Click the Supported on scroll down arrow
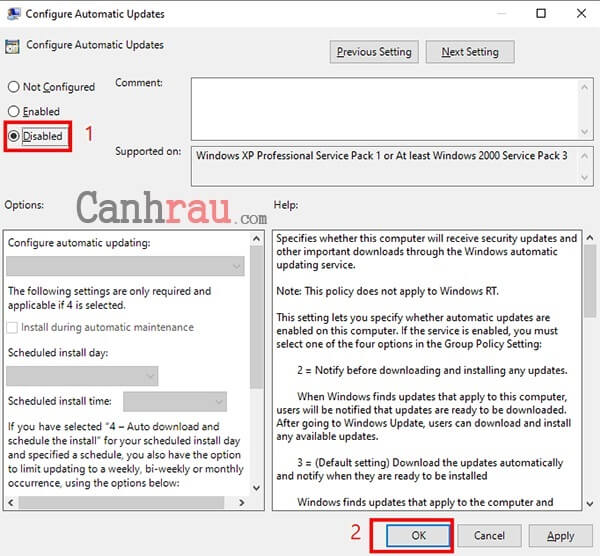This screenshot has height=556, width=600. pos(584,177)
